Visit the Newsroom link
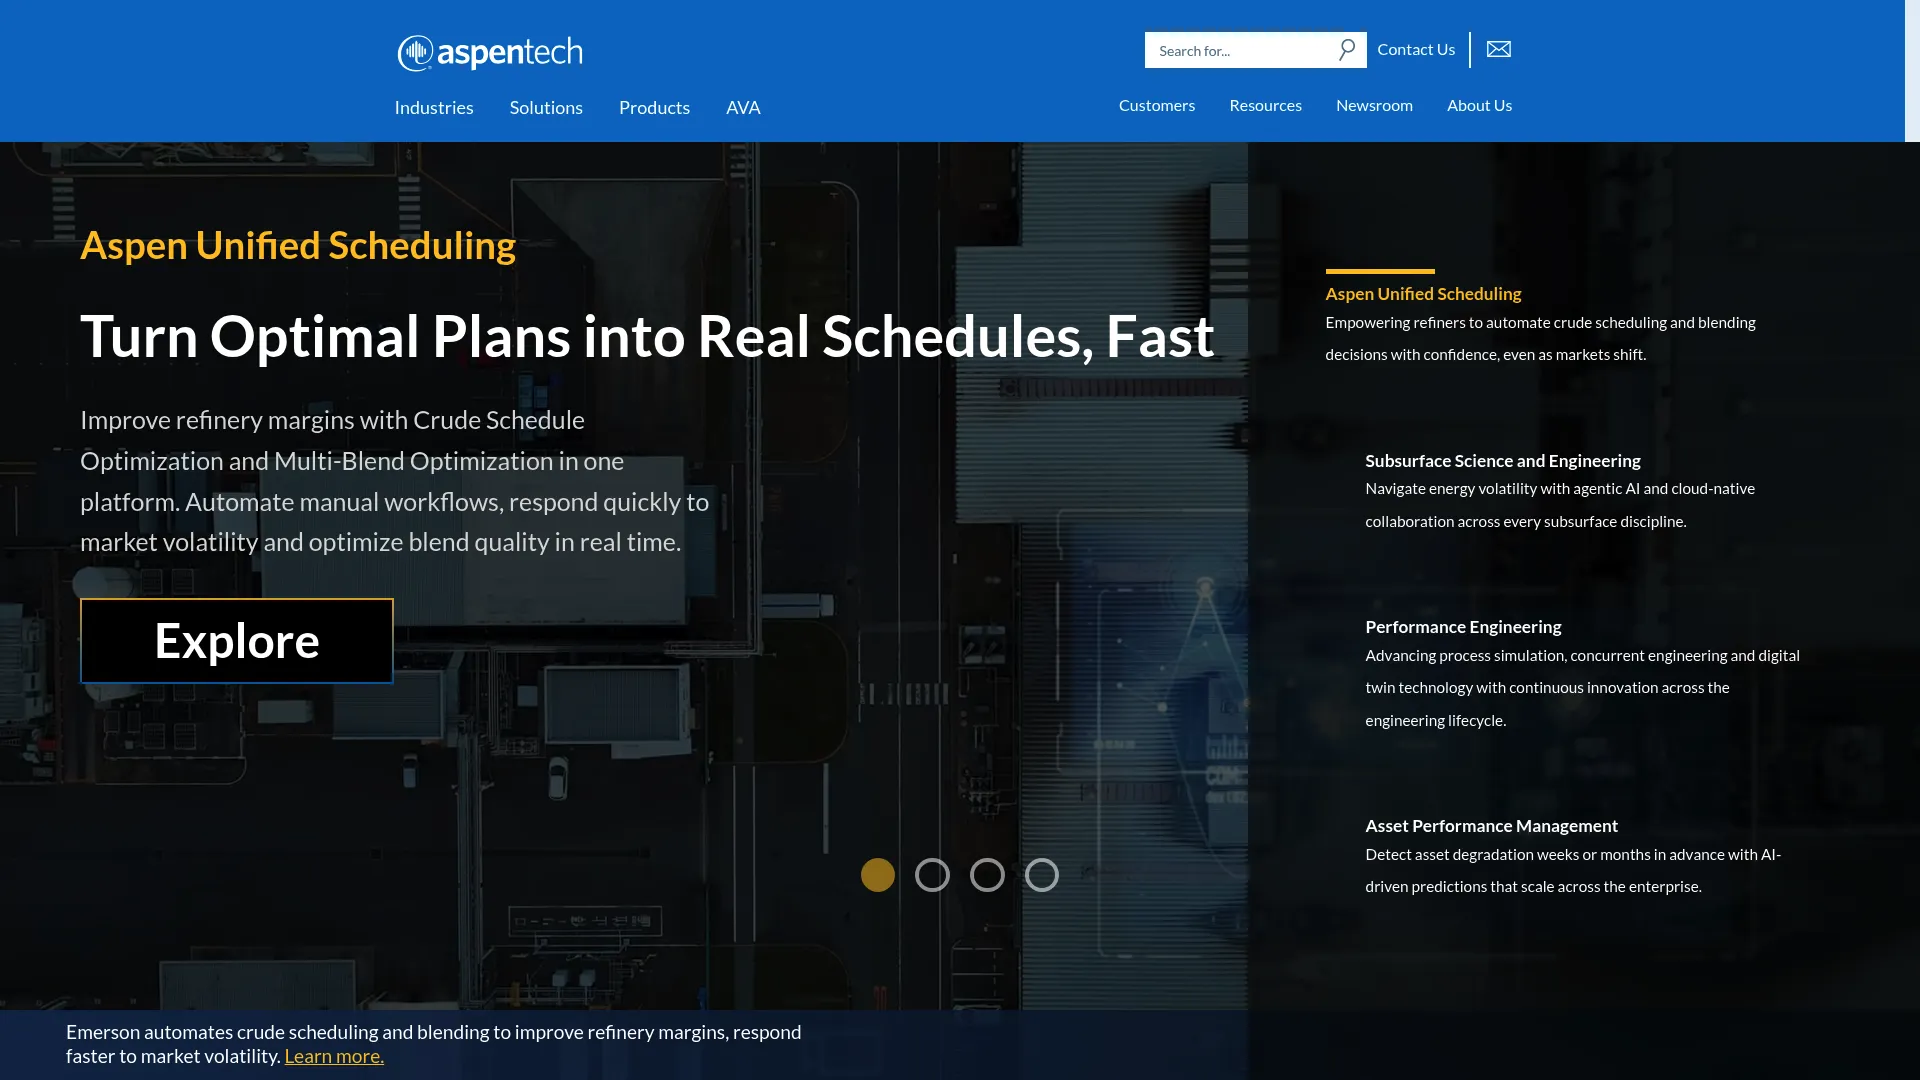The height and width of the screenshot is (1080, 1920). click(x=1374, y=105)
